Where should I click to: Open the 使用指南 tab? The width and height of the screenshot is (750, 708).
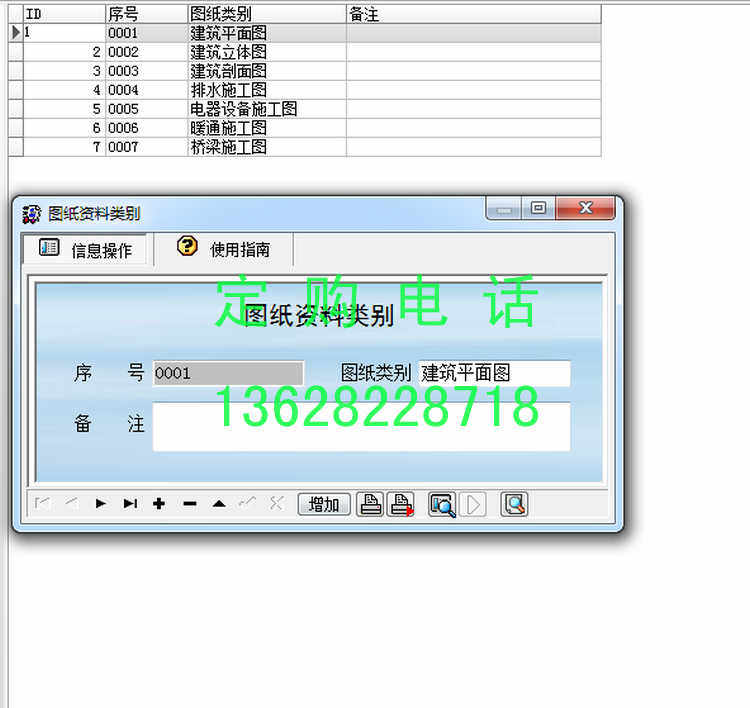(x=223, y=249)
